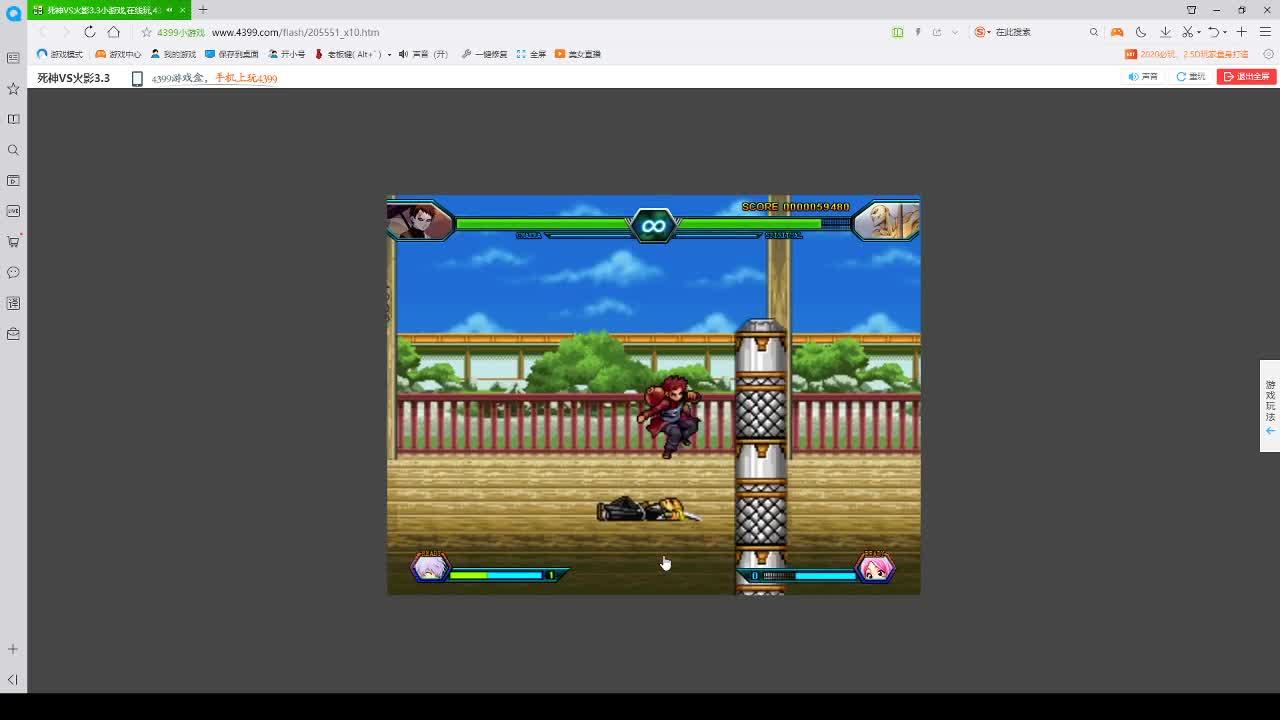Click the scissors screenshot tool
1280x720 pixels.
click(1187, 32)
